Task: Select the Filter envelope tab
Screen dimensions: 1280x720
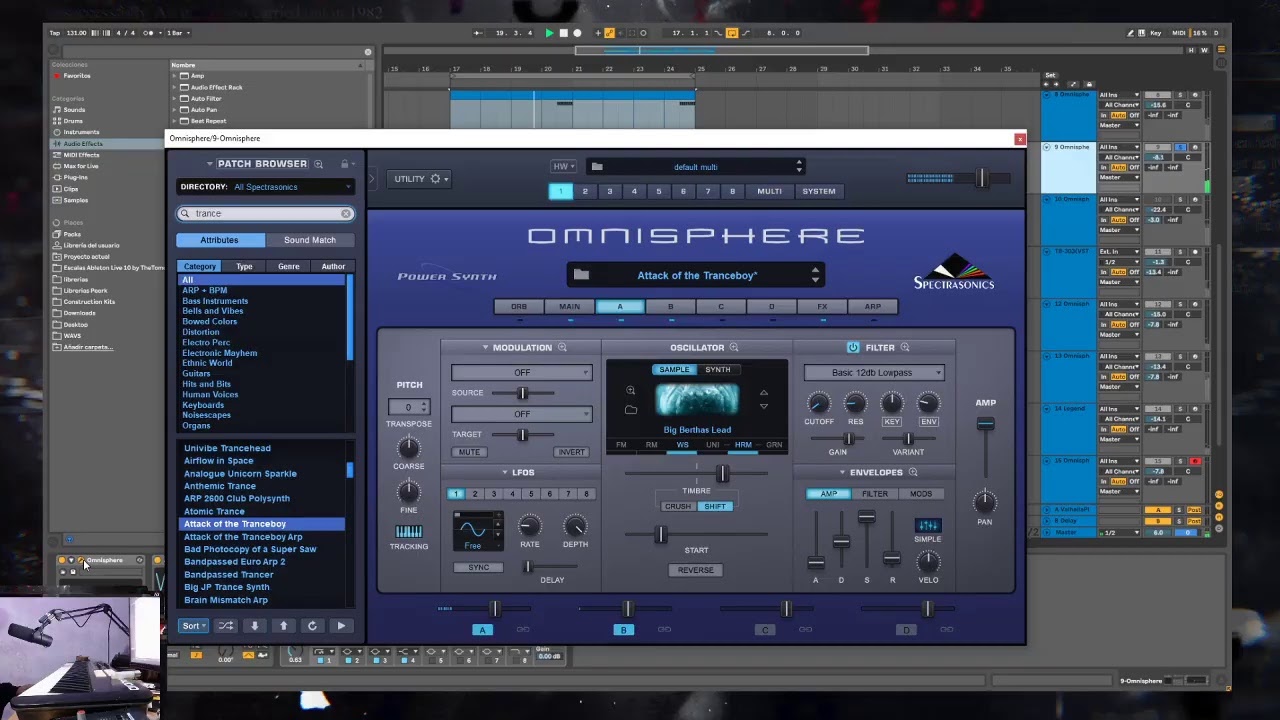Action: click(875, 494)
